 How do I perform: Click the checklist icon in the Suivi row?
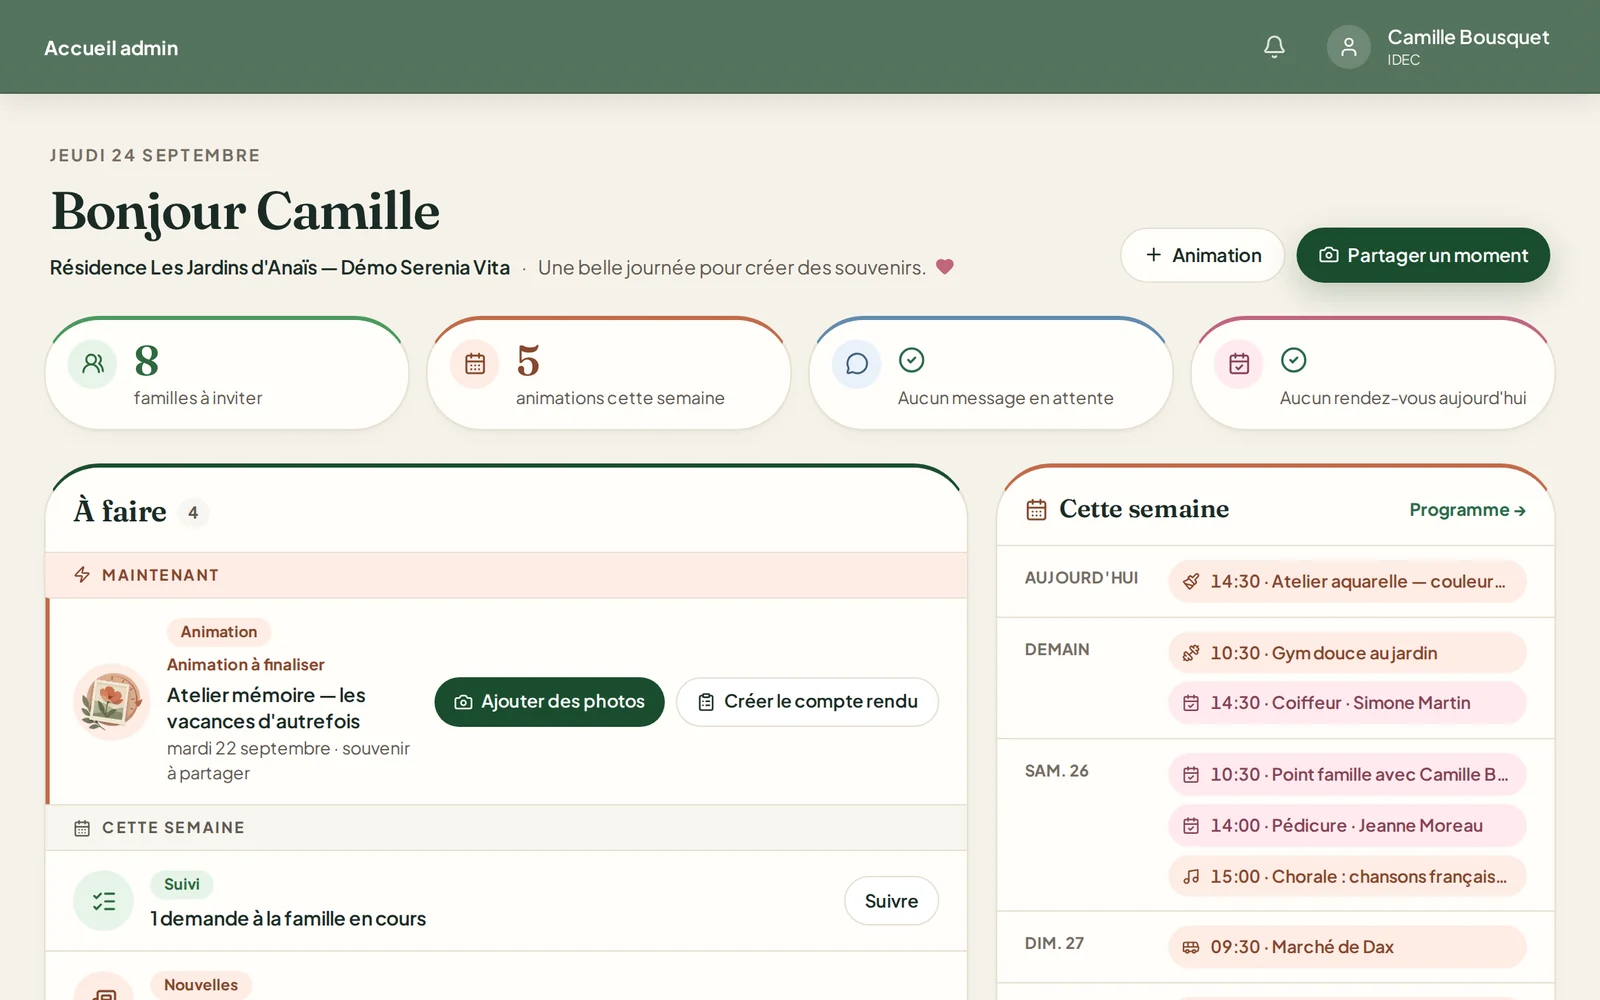pyautogui.click(x=103, y=901)
